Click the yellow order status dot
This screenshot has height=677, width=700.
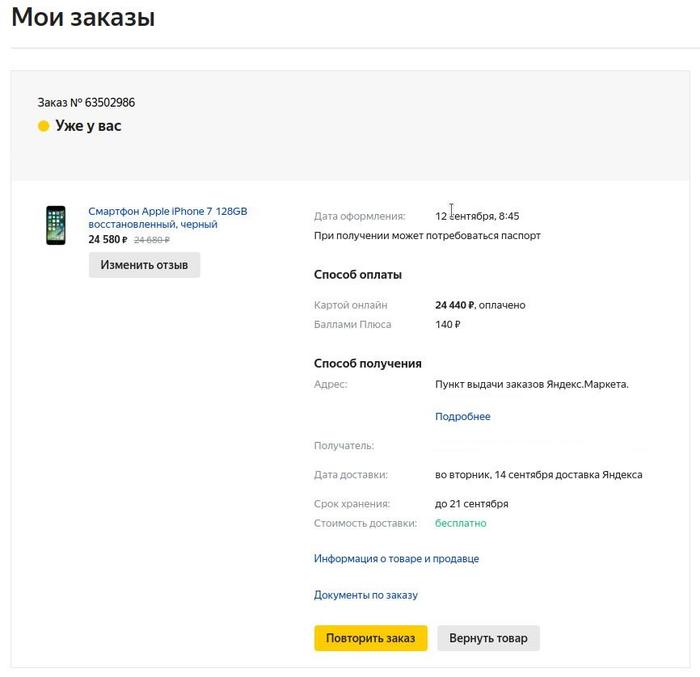pyautogui.click(x=43, y=126)
